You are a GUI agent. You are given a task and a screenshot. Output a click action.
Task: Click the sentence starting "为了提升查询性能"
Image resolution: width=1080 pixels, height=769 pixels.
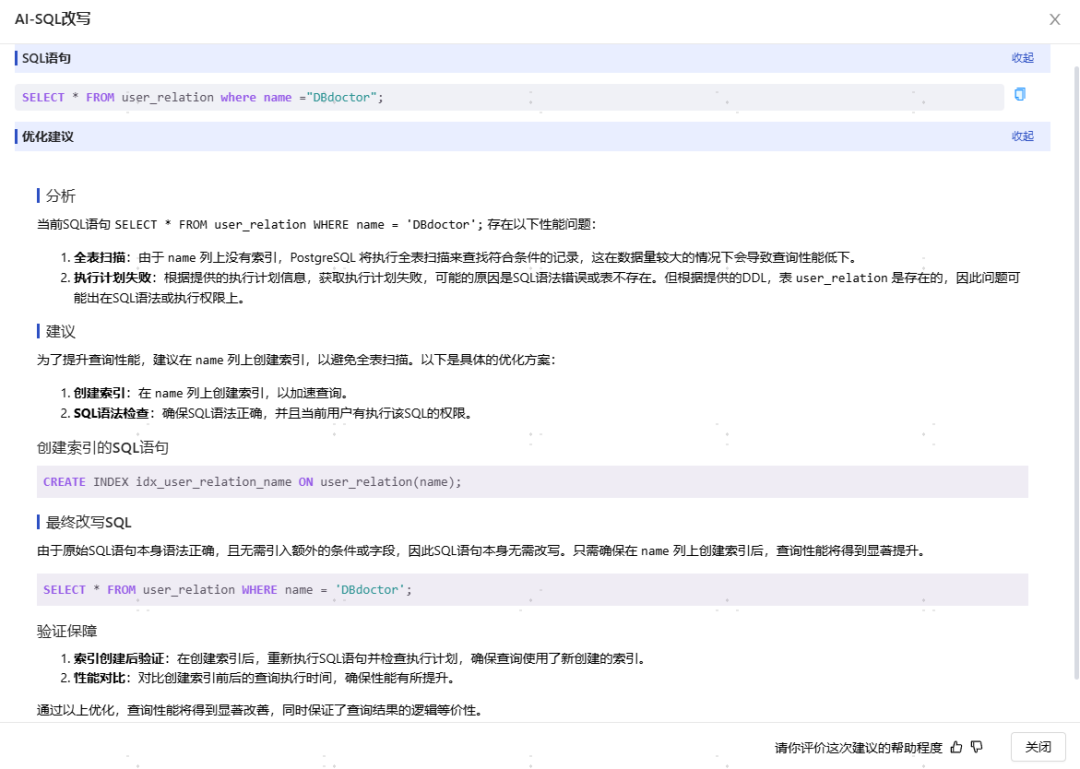click(296, 360)
